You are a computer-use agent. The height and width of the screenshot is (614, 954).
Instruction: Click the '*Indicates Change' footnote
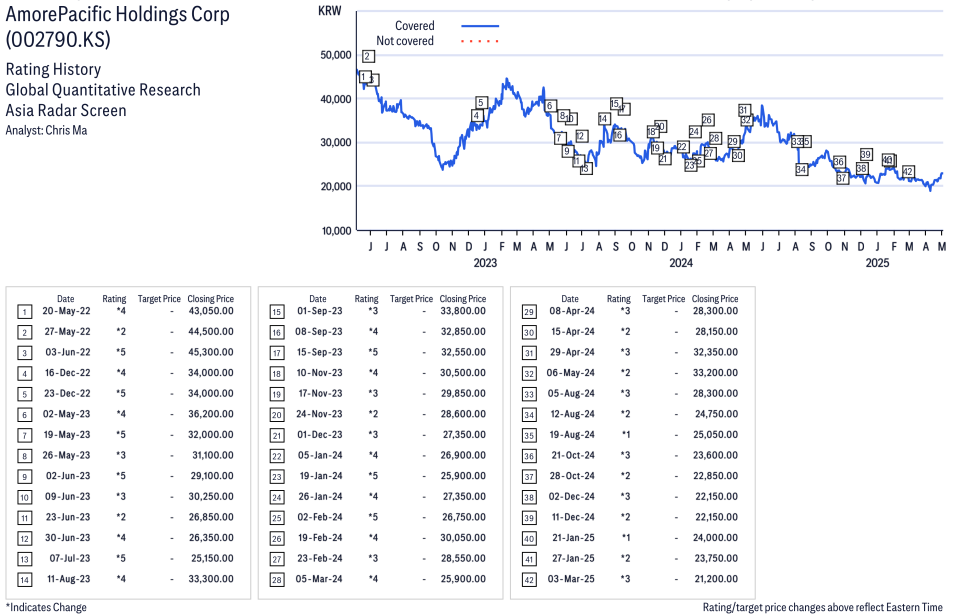pos(46,607)
